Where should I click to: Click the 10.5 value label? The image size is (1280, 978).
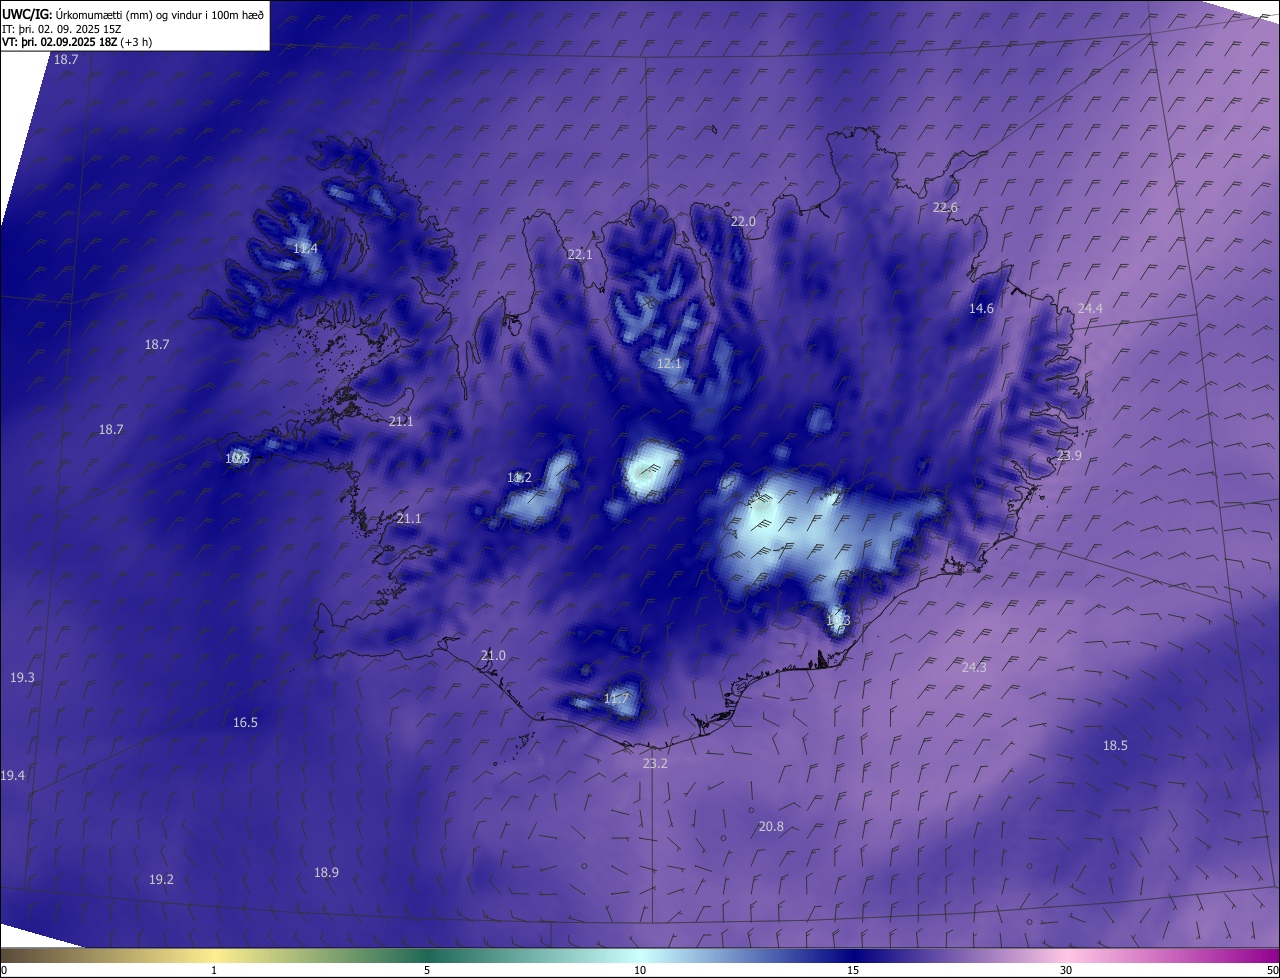(x=237, y=458)
